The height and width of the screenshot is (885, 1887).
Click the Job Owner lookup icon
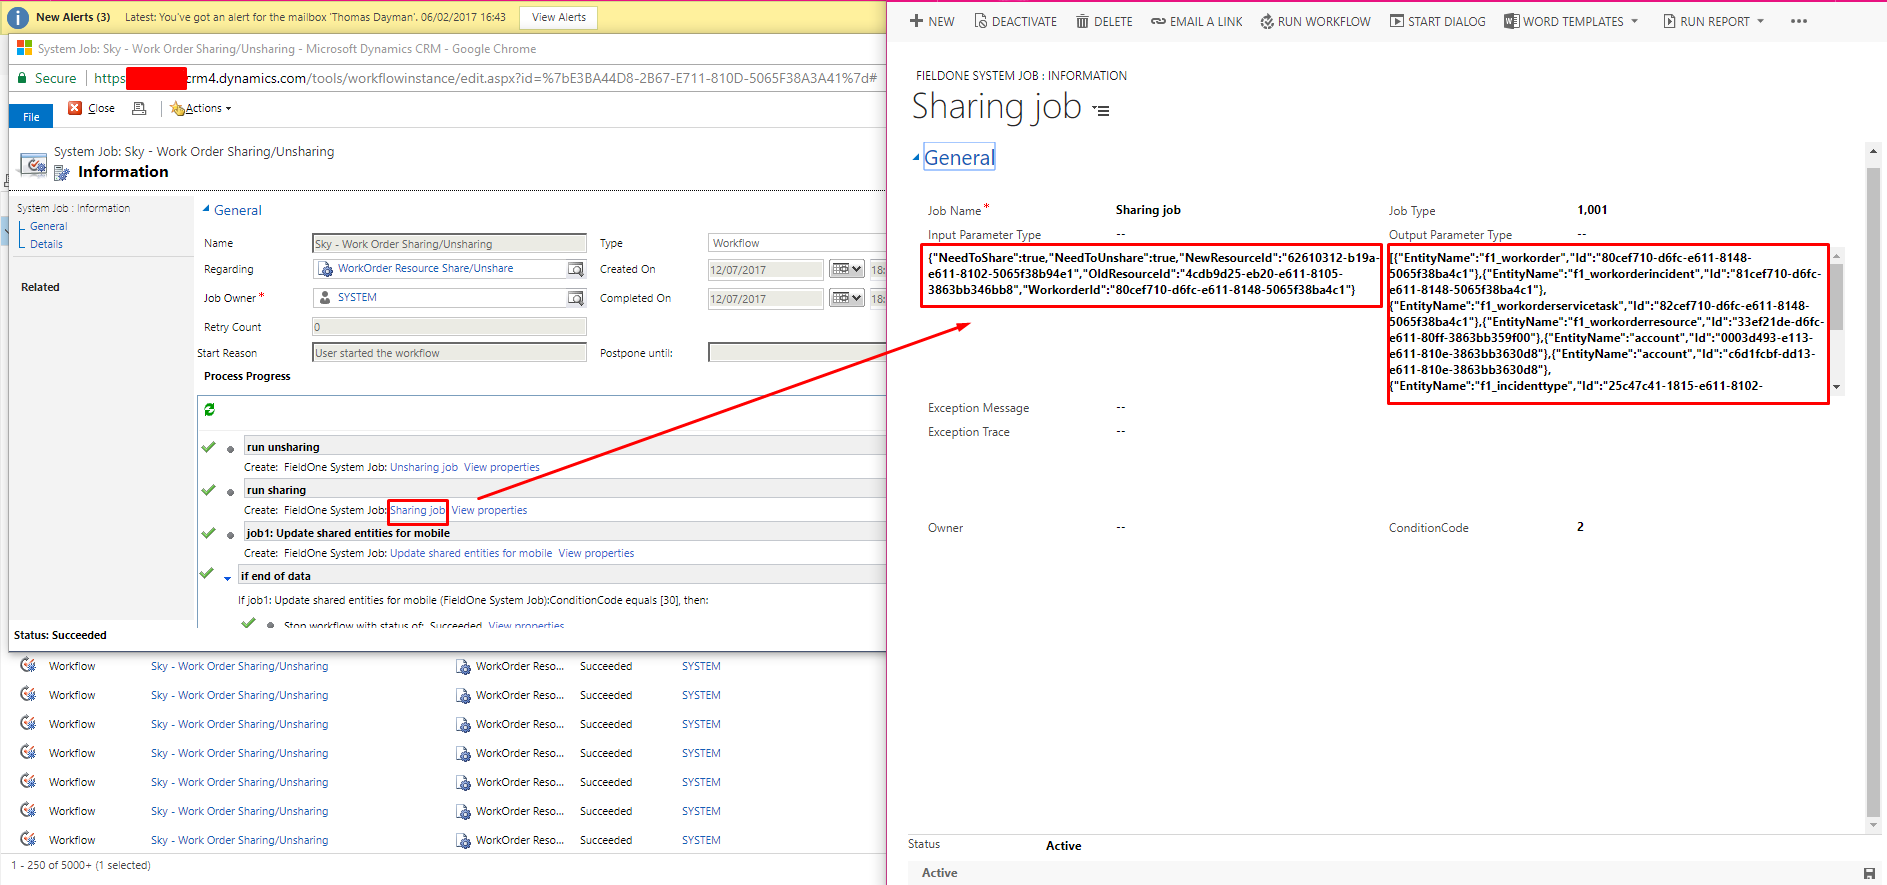coord(575,298)
